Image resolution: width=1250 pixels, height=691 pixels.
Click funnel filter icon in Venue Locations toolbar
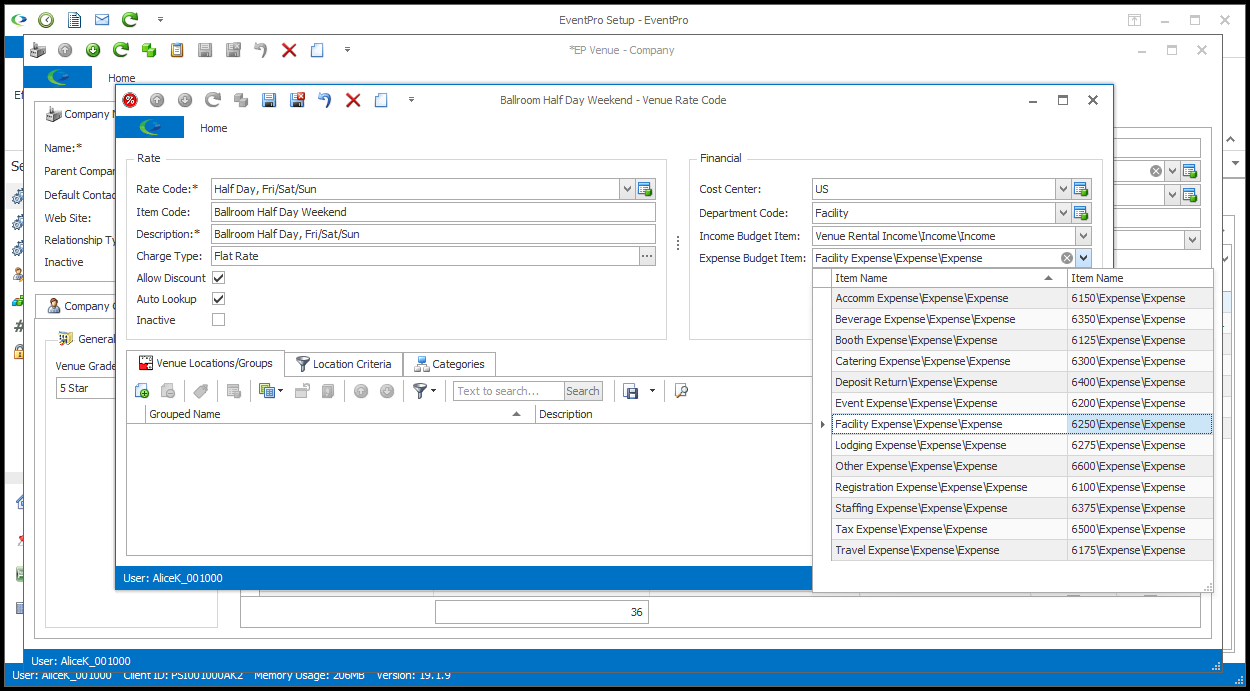click(420, 391)
